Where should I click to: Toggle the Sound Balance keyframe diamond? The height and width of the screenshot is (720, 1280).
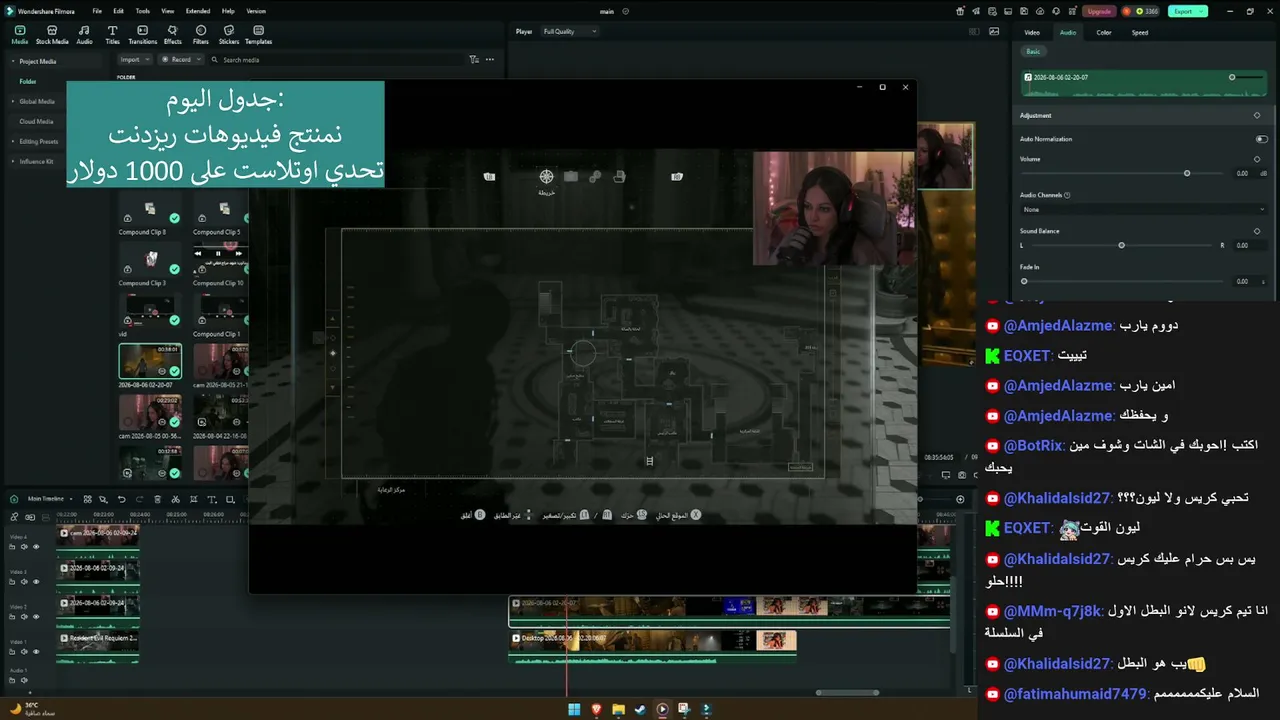pyautogui.click(x=1257, y=231)
